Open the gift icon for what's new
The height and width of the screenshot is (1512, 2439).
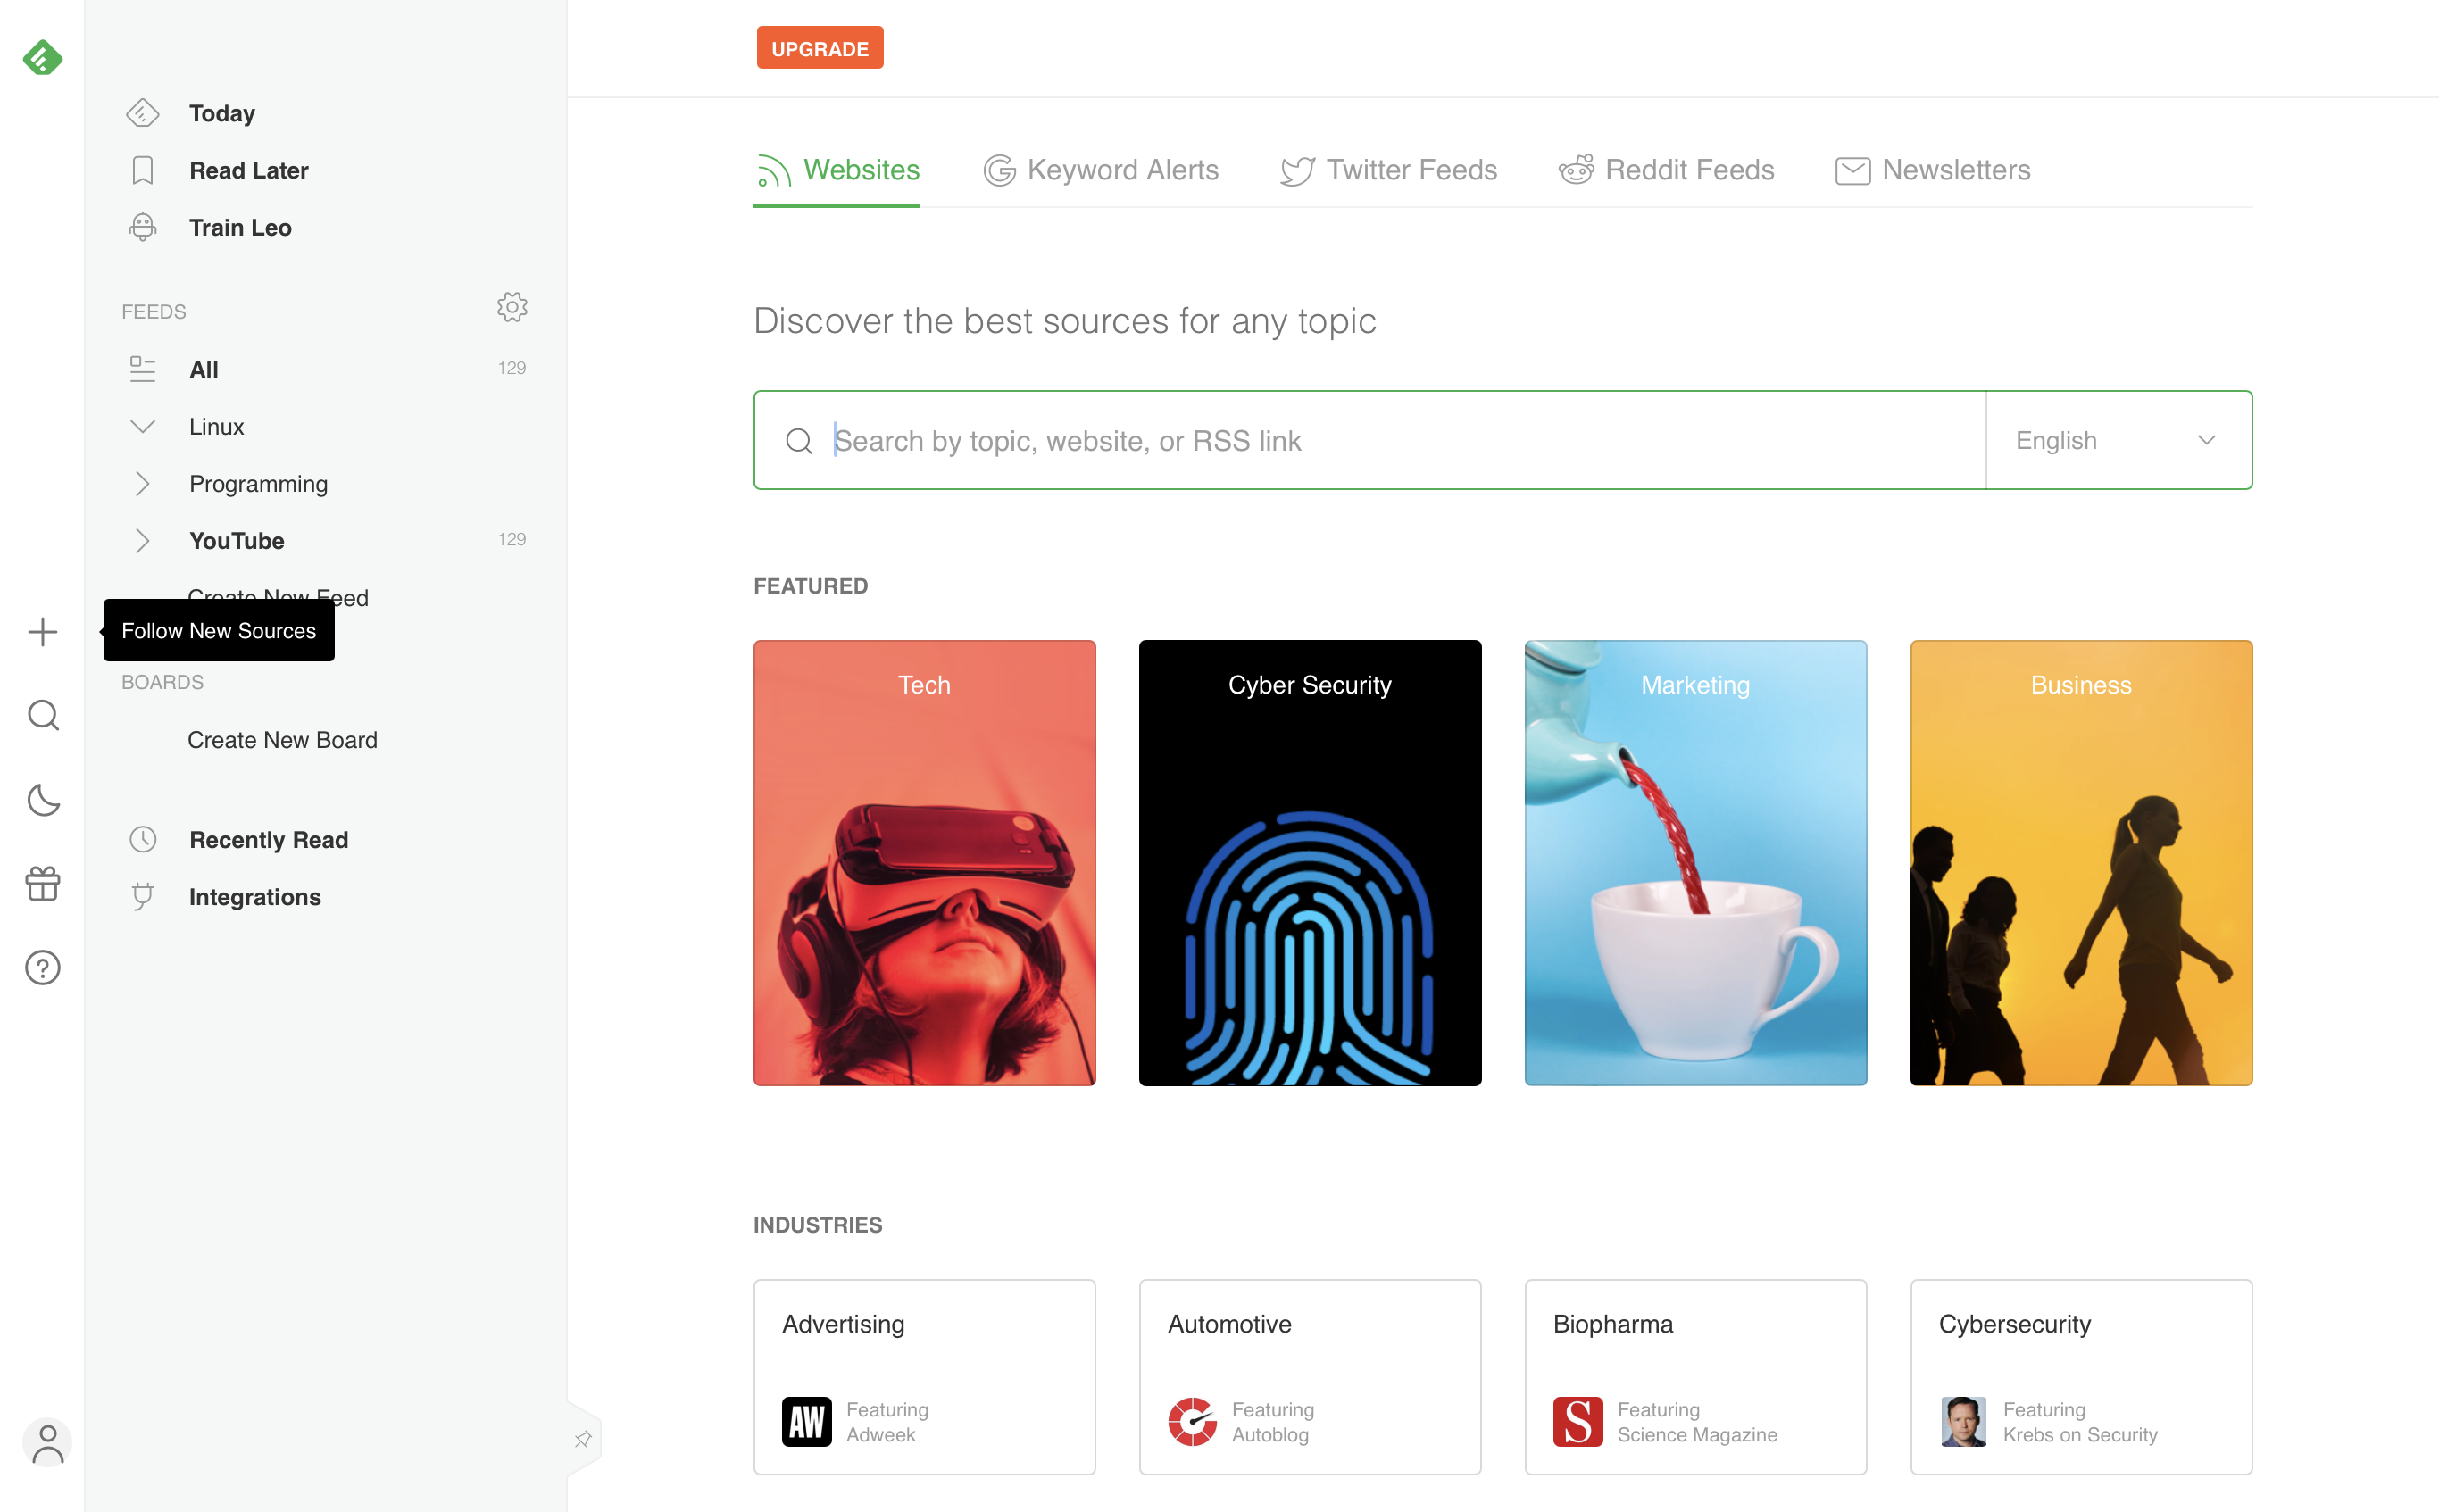(x=43, y=884)
